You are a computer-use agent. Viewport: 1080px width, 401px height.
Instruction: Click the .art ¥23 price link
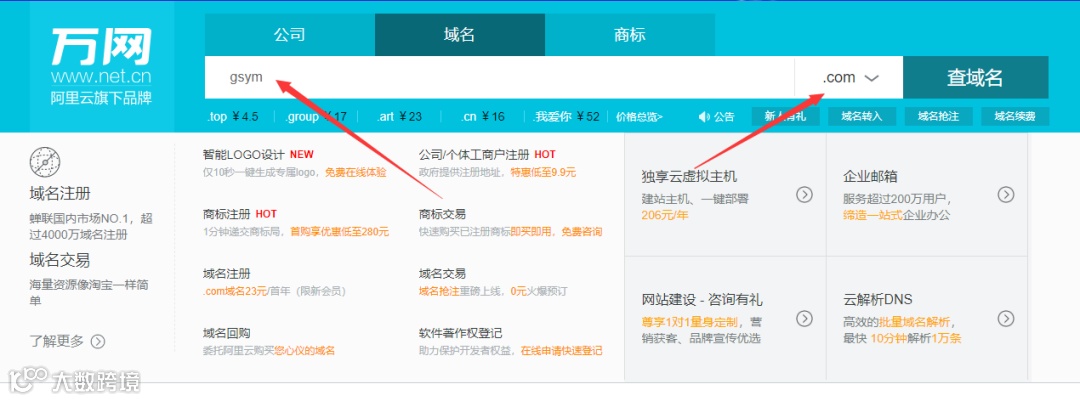(399, 116)
